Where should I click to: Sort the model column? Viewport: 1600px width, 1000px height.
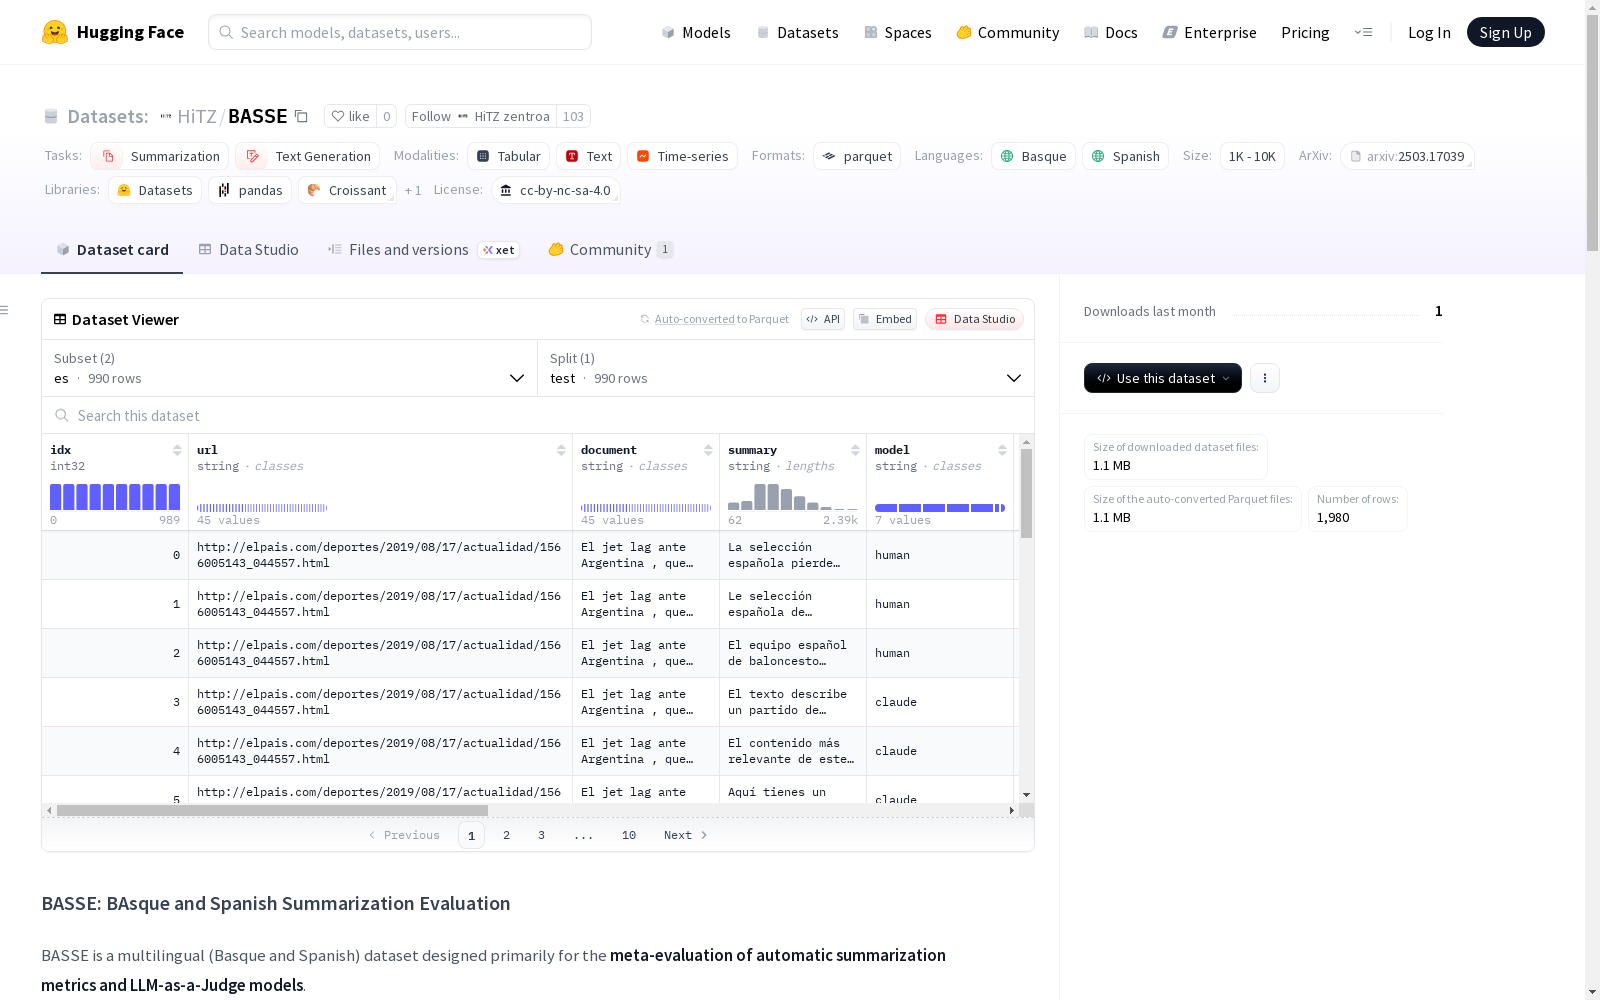coord(1002,450)
